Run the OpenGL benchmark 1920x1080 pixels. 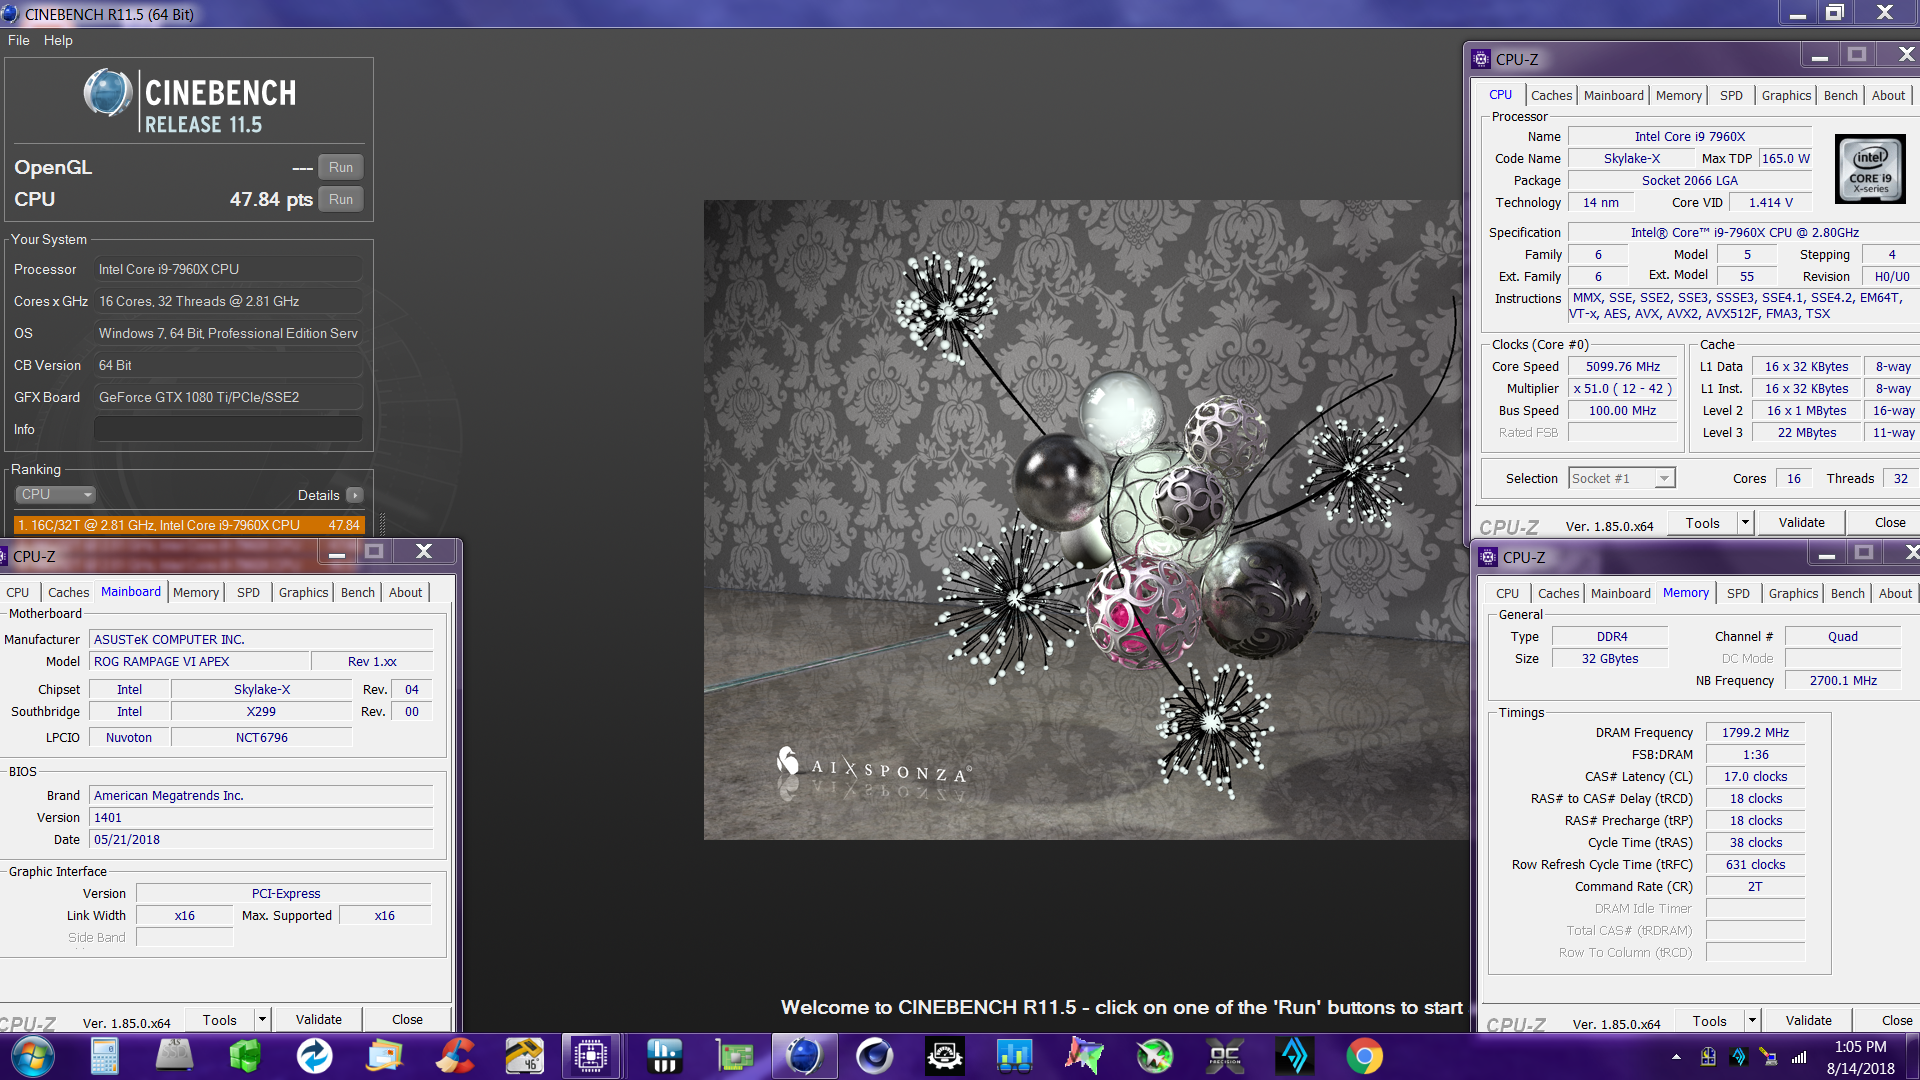click(x=341, y=167)
